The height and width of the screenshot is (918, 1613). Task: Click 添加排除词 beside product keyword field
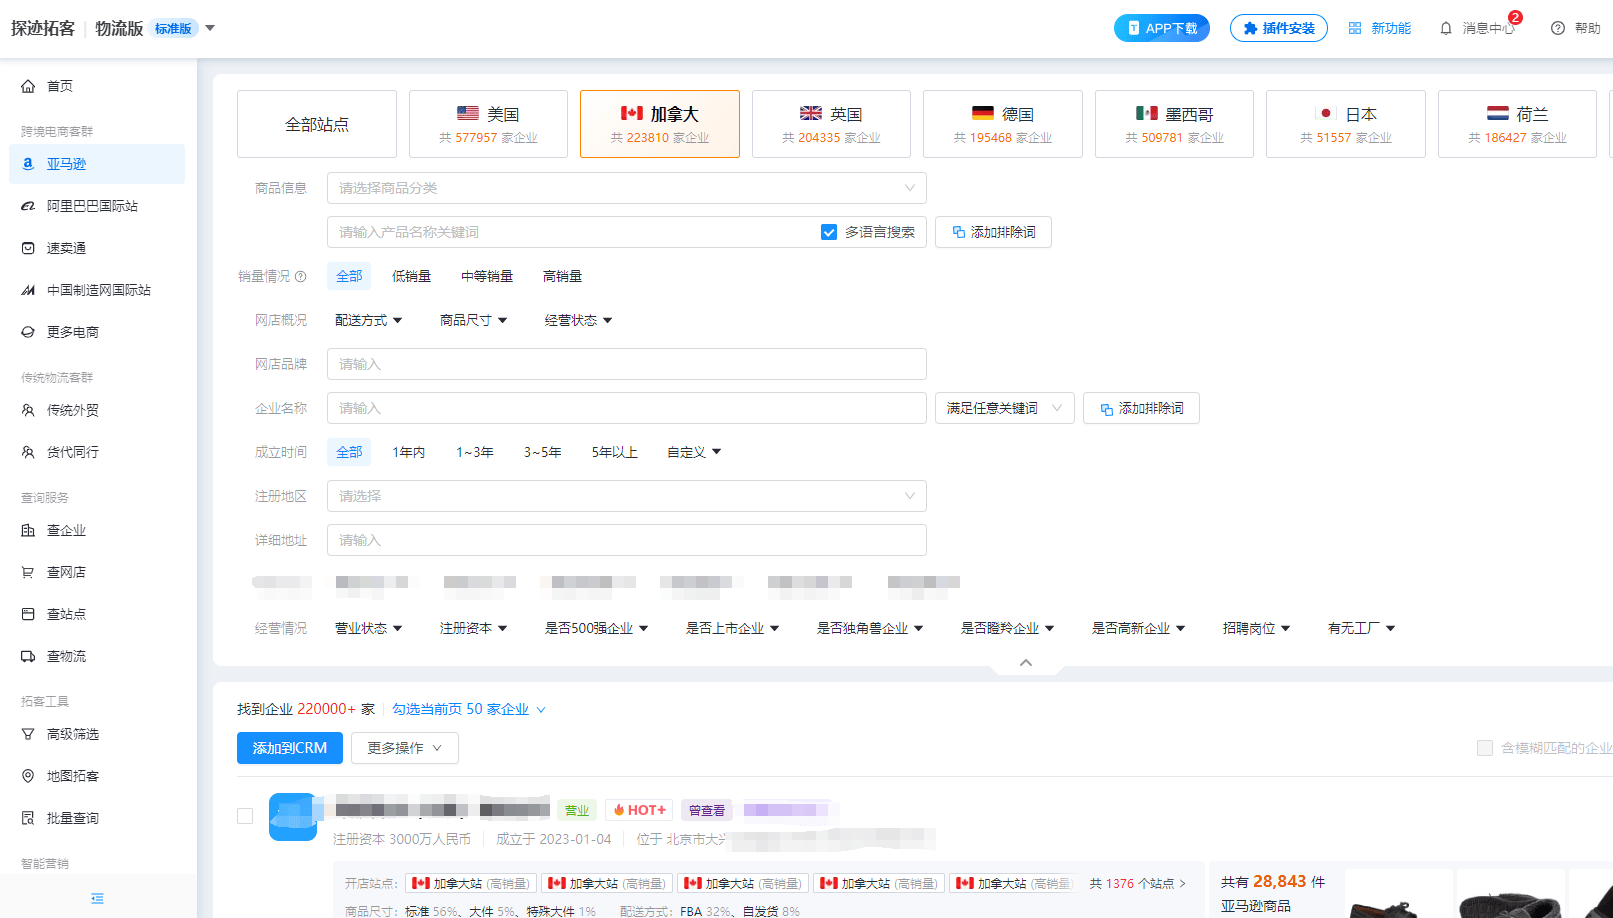pos(993,232)
